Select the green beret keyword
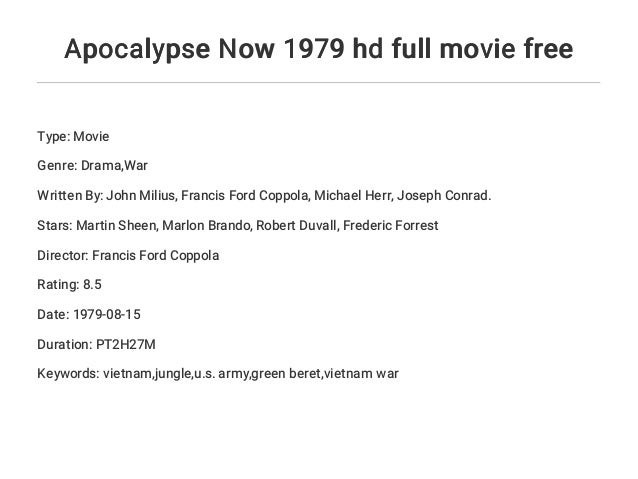Viewport: 638px width, 479px height. click(286, 374)
